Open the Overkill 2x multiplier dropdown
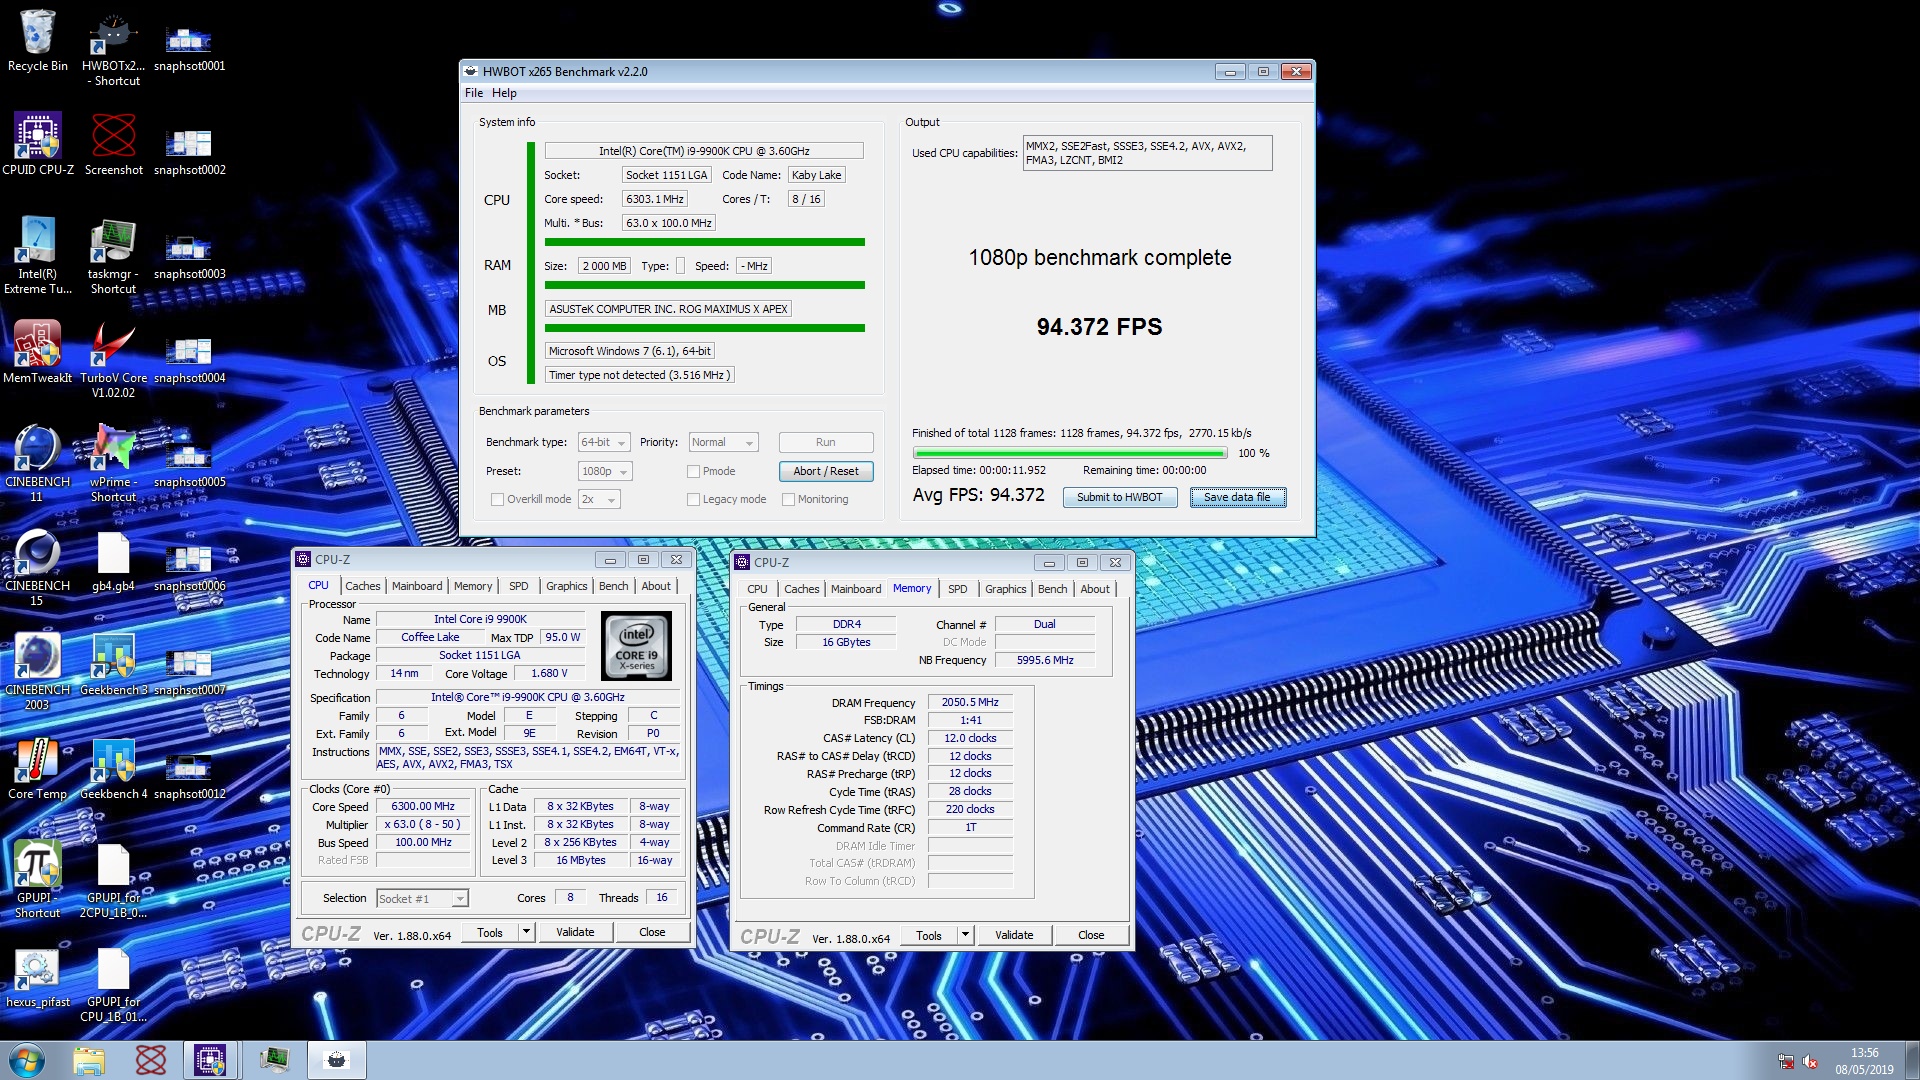Image resolution: width=1920 pixels, height=1080 pixels. click(599, 499)
